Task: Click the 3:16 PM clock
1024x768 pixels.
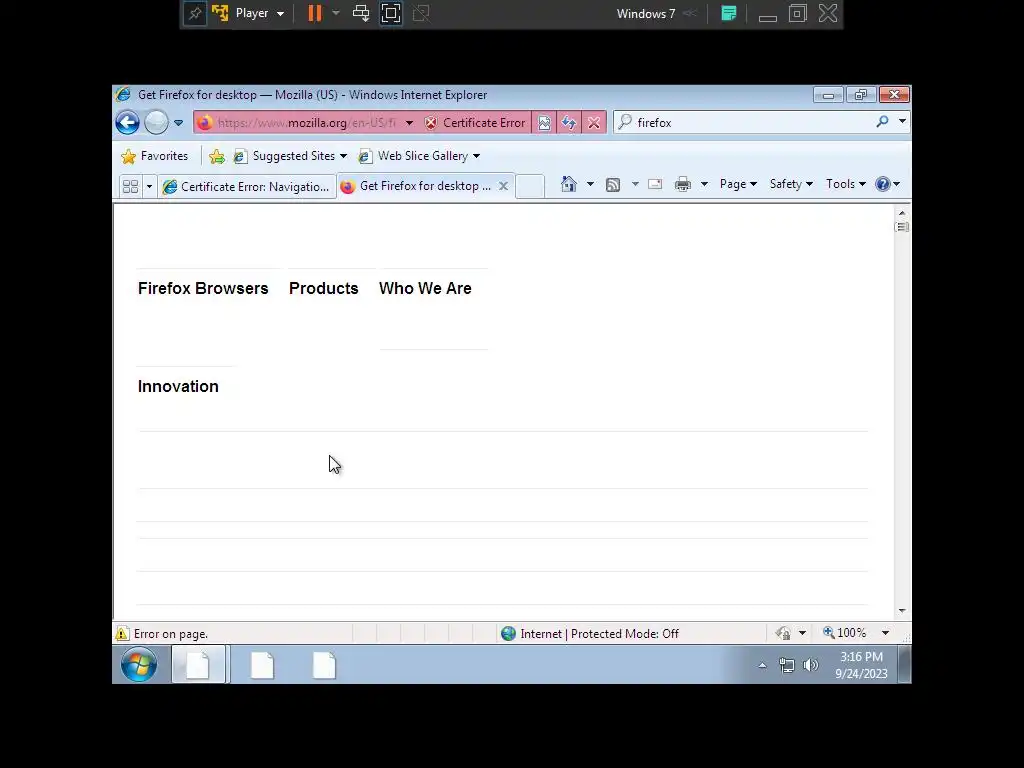Action: pyautogui.click(x=861, y=658)
